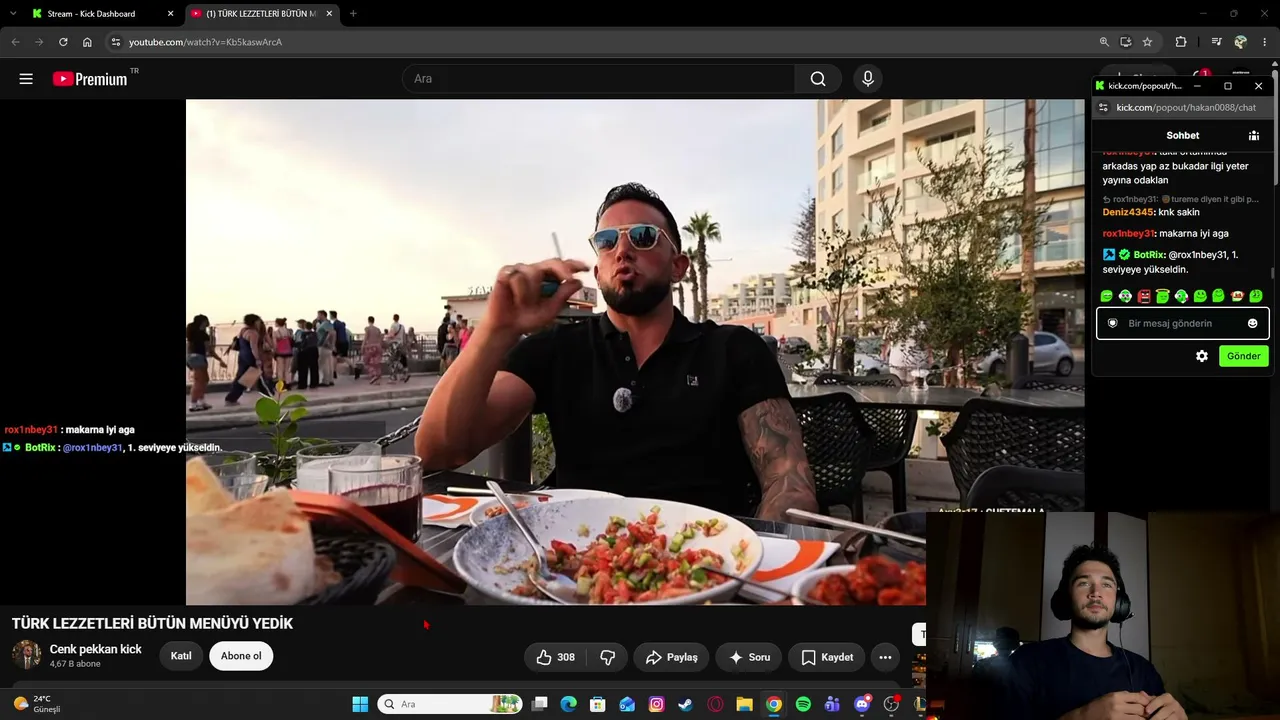This screenshot has width=1280, height=720.
Task: Switch to Stream - Kick Dashboard tab
Action: pyautogui.click(x=102, y=14)
